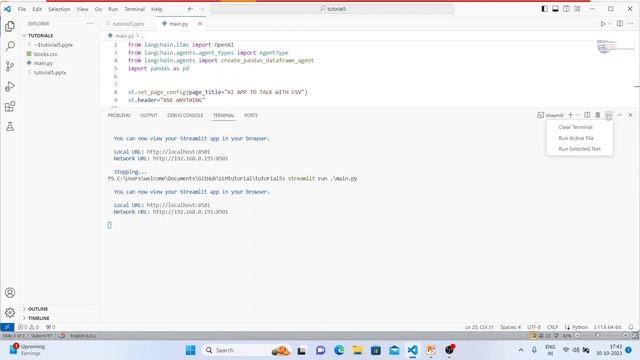
Task: Click the tutorial5 command center search box
Action: click(332, 9)
